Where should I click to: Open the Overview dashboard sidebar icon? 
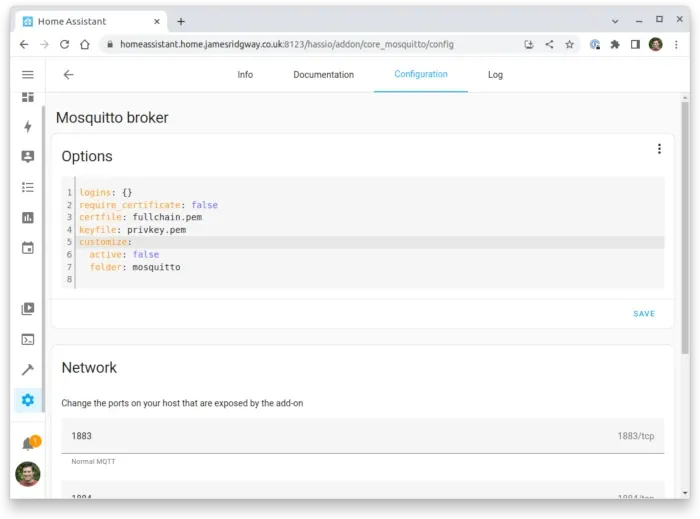[x=28, y=97]
